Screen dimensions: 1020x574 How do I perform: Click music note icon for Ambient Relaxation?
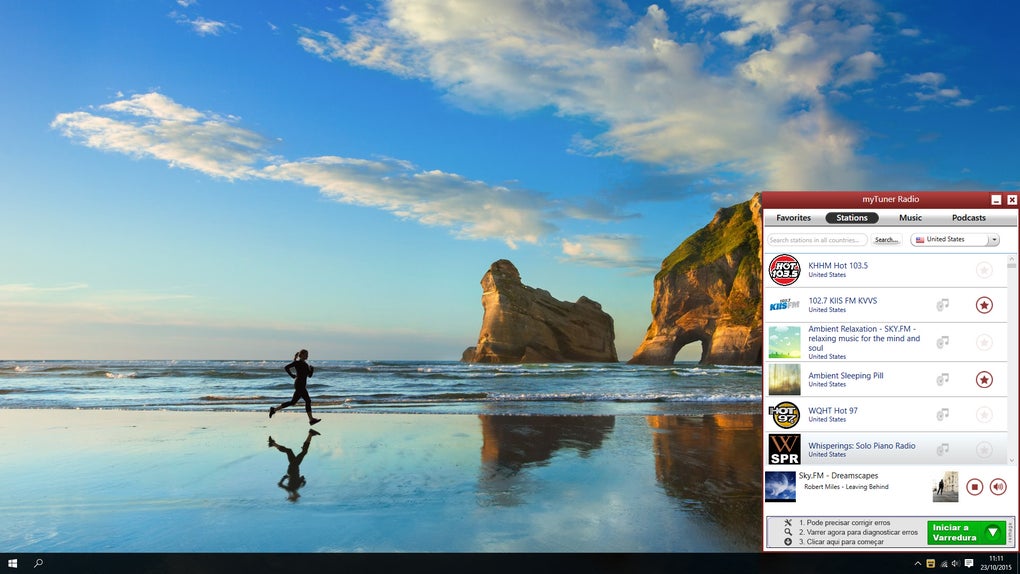click(x=943, y=342)
